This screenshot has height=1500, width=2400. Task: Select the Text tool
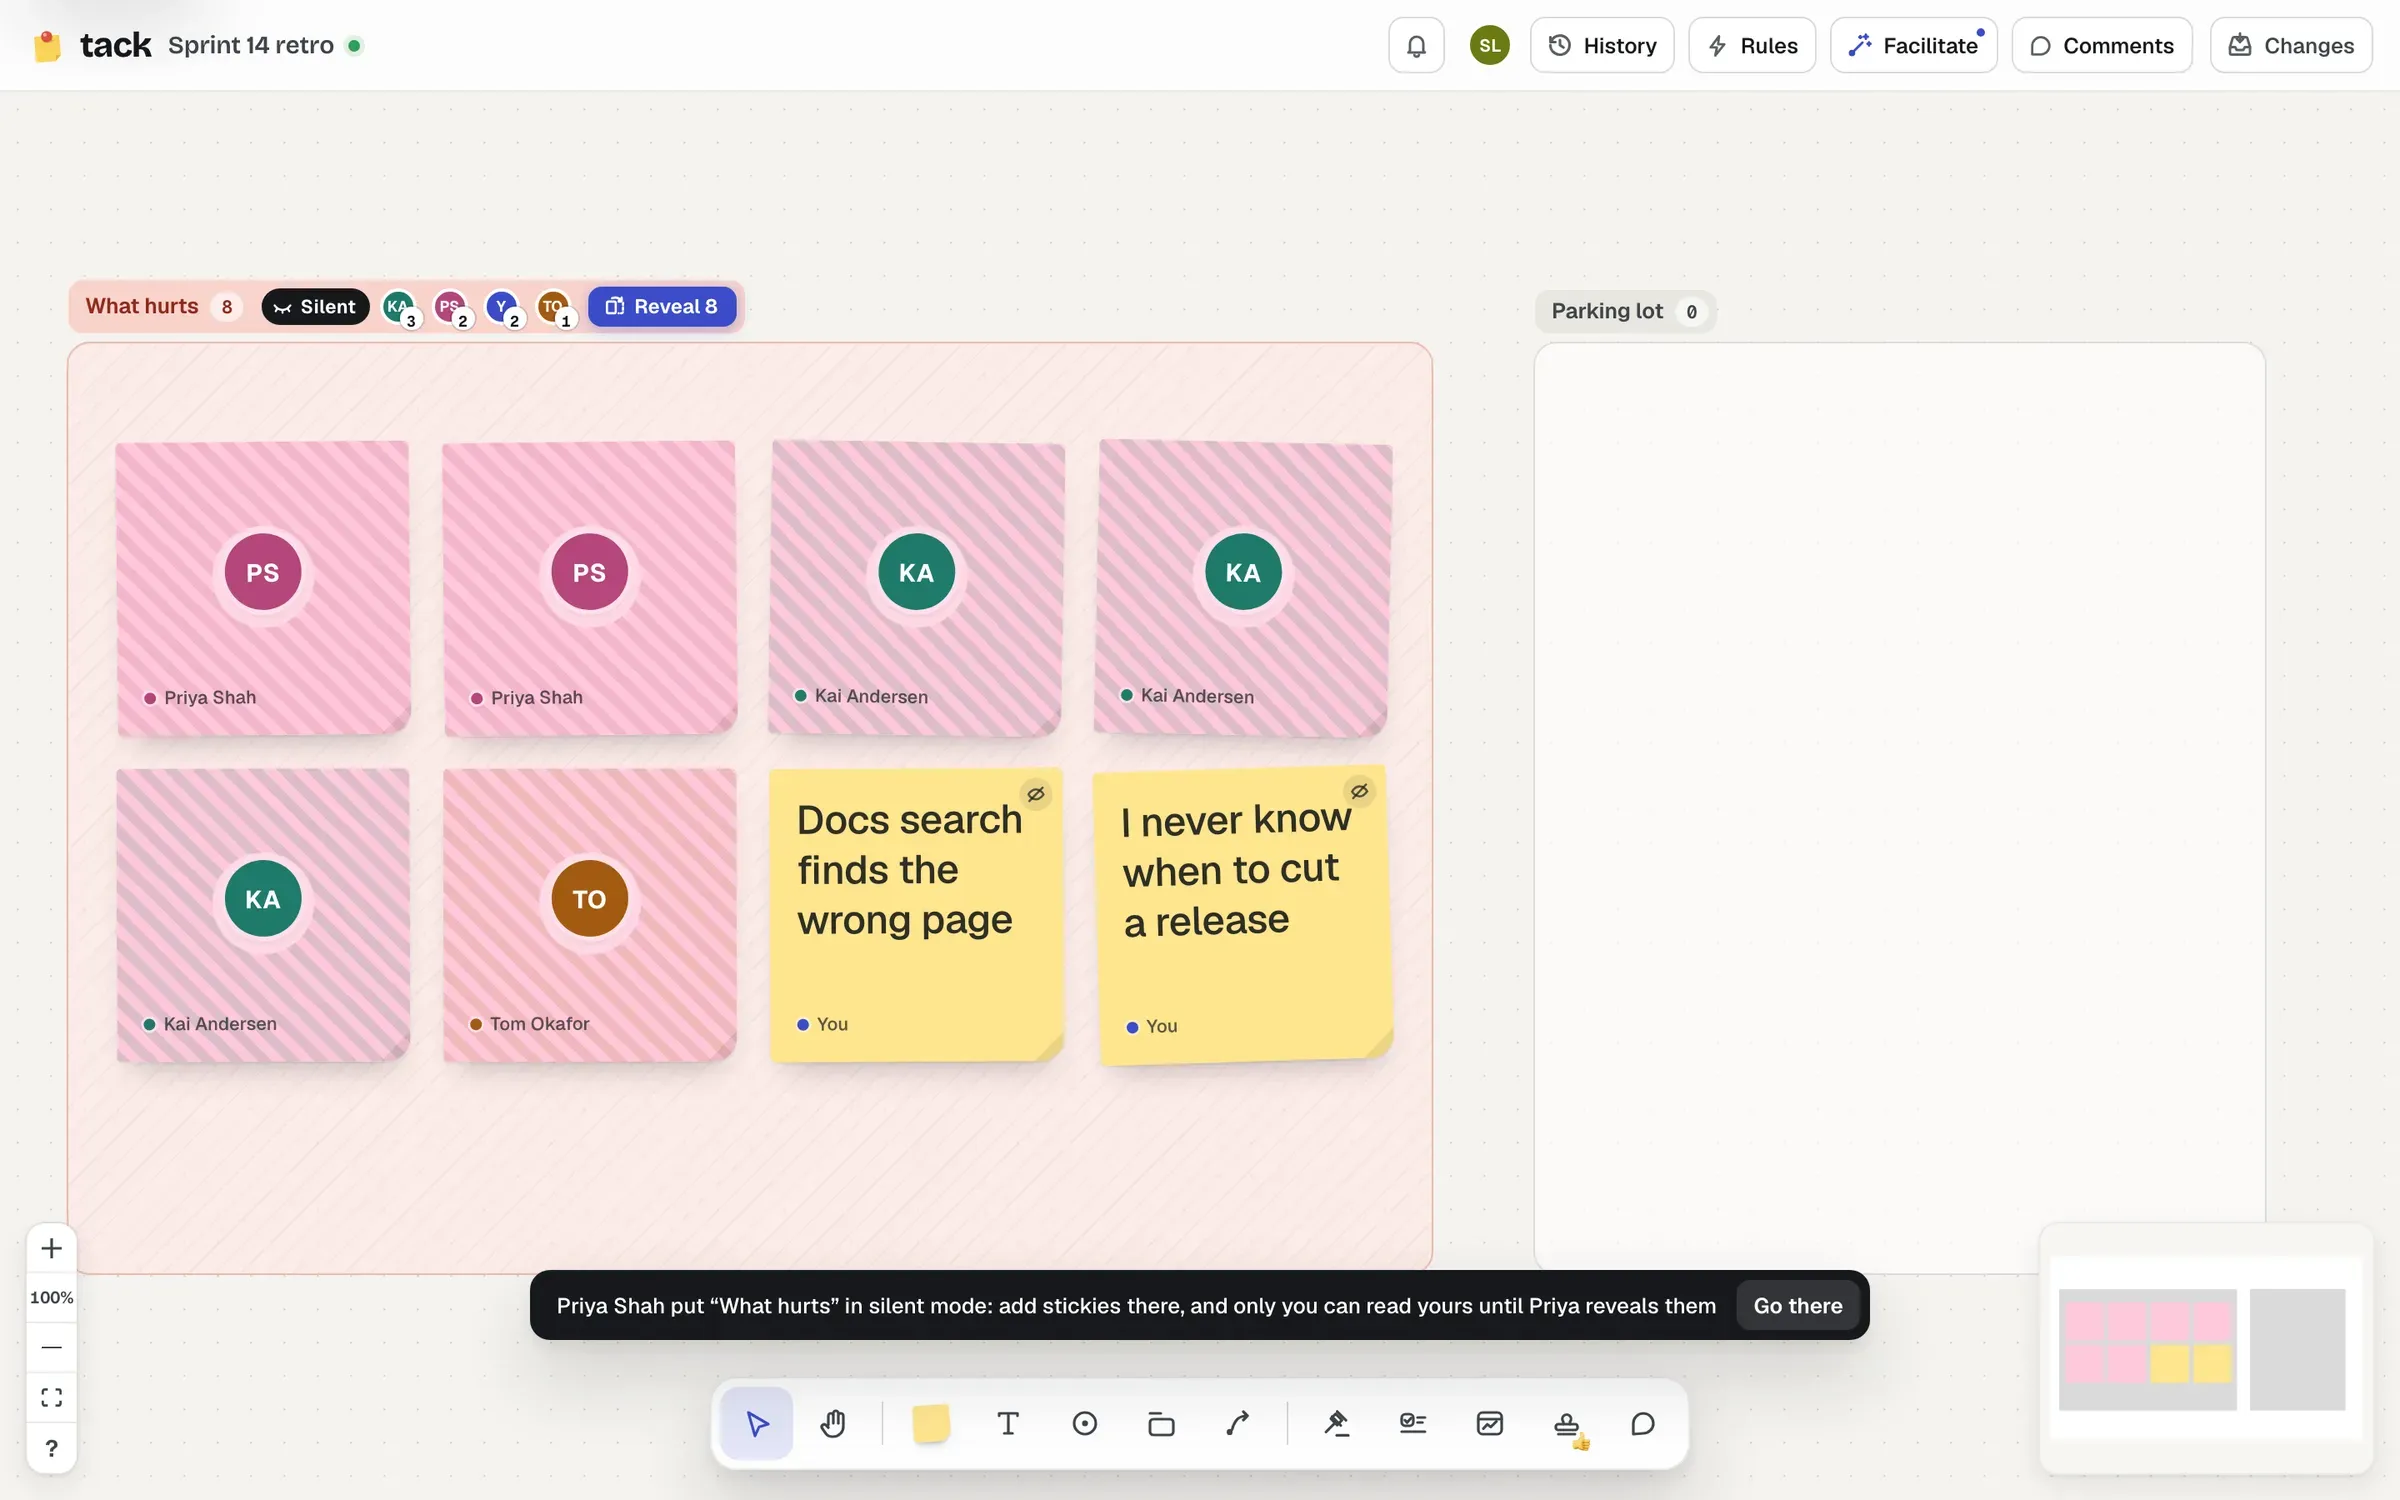click(x=1008, y=1423)
